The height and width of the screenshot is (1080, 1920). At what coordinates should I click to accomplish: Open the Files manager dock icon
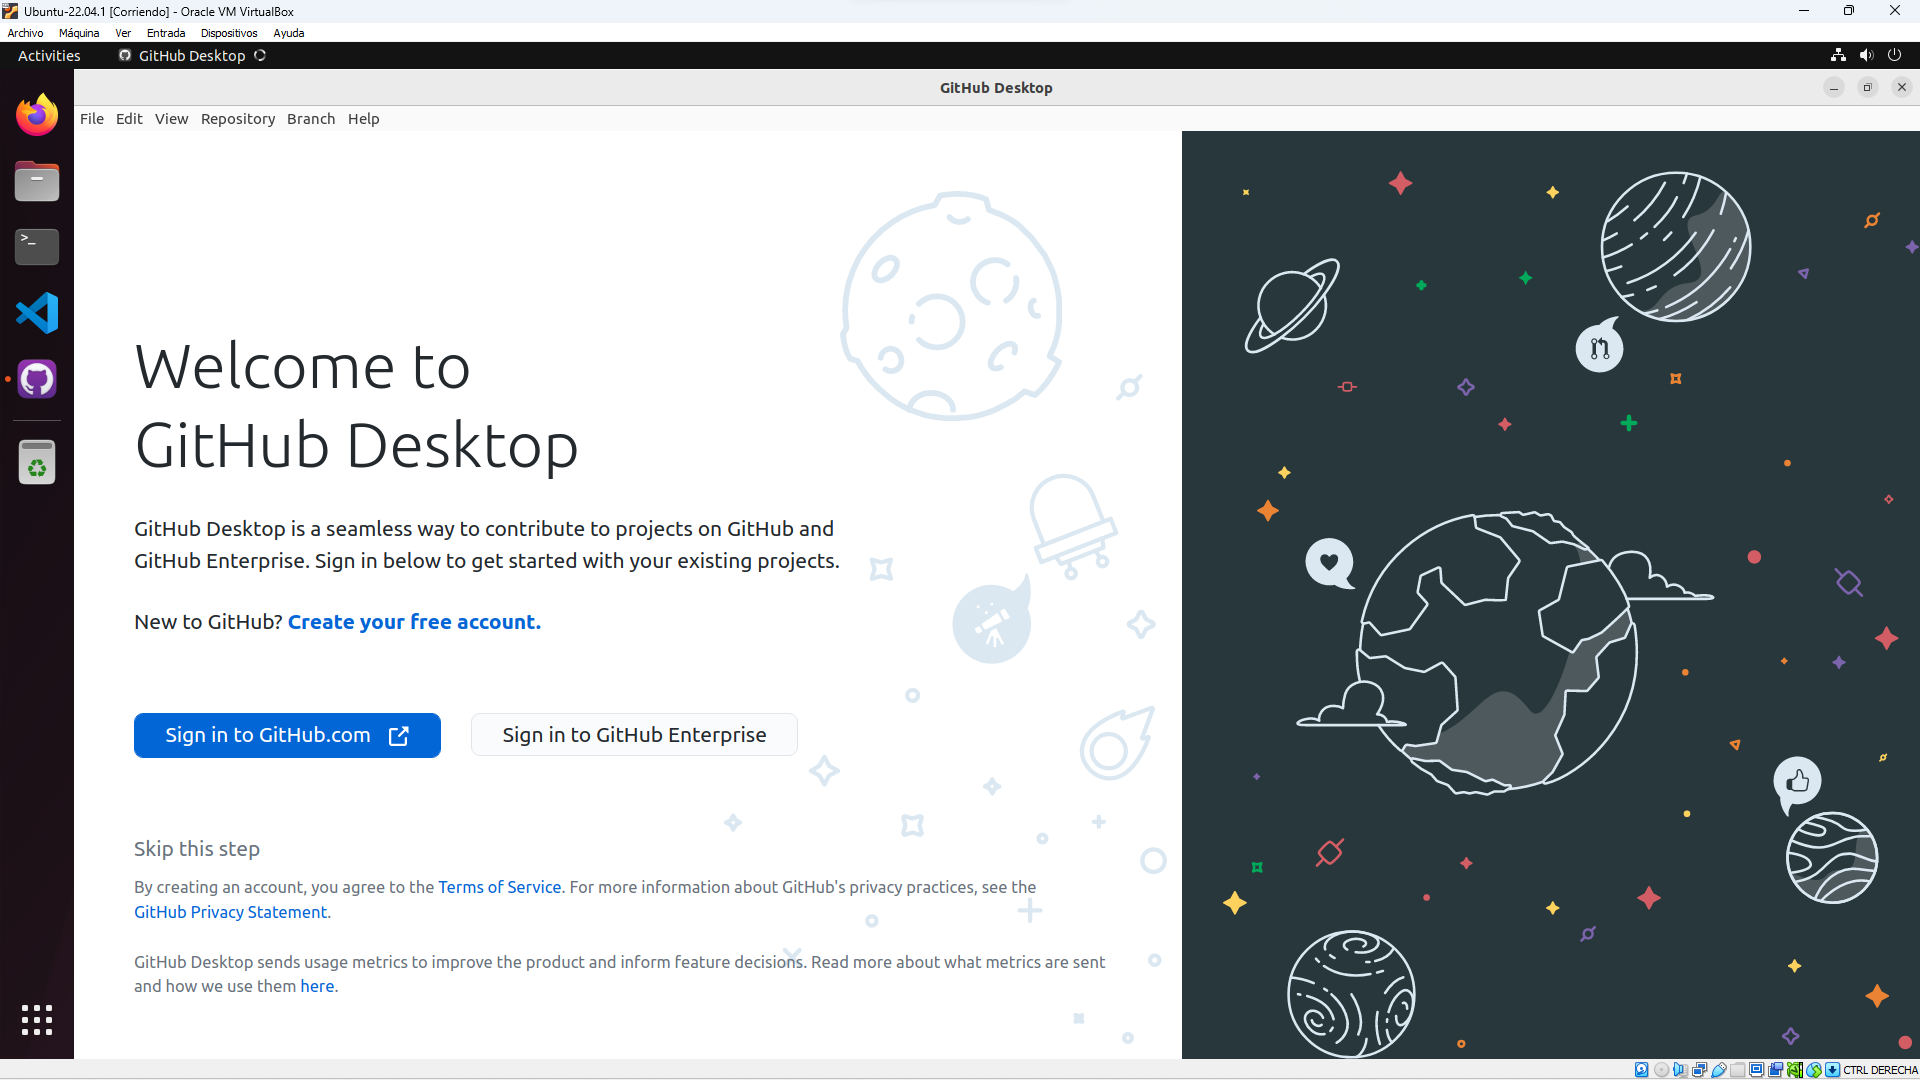click(37, 182)
